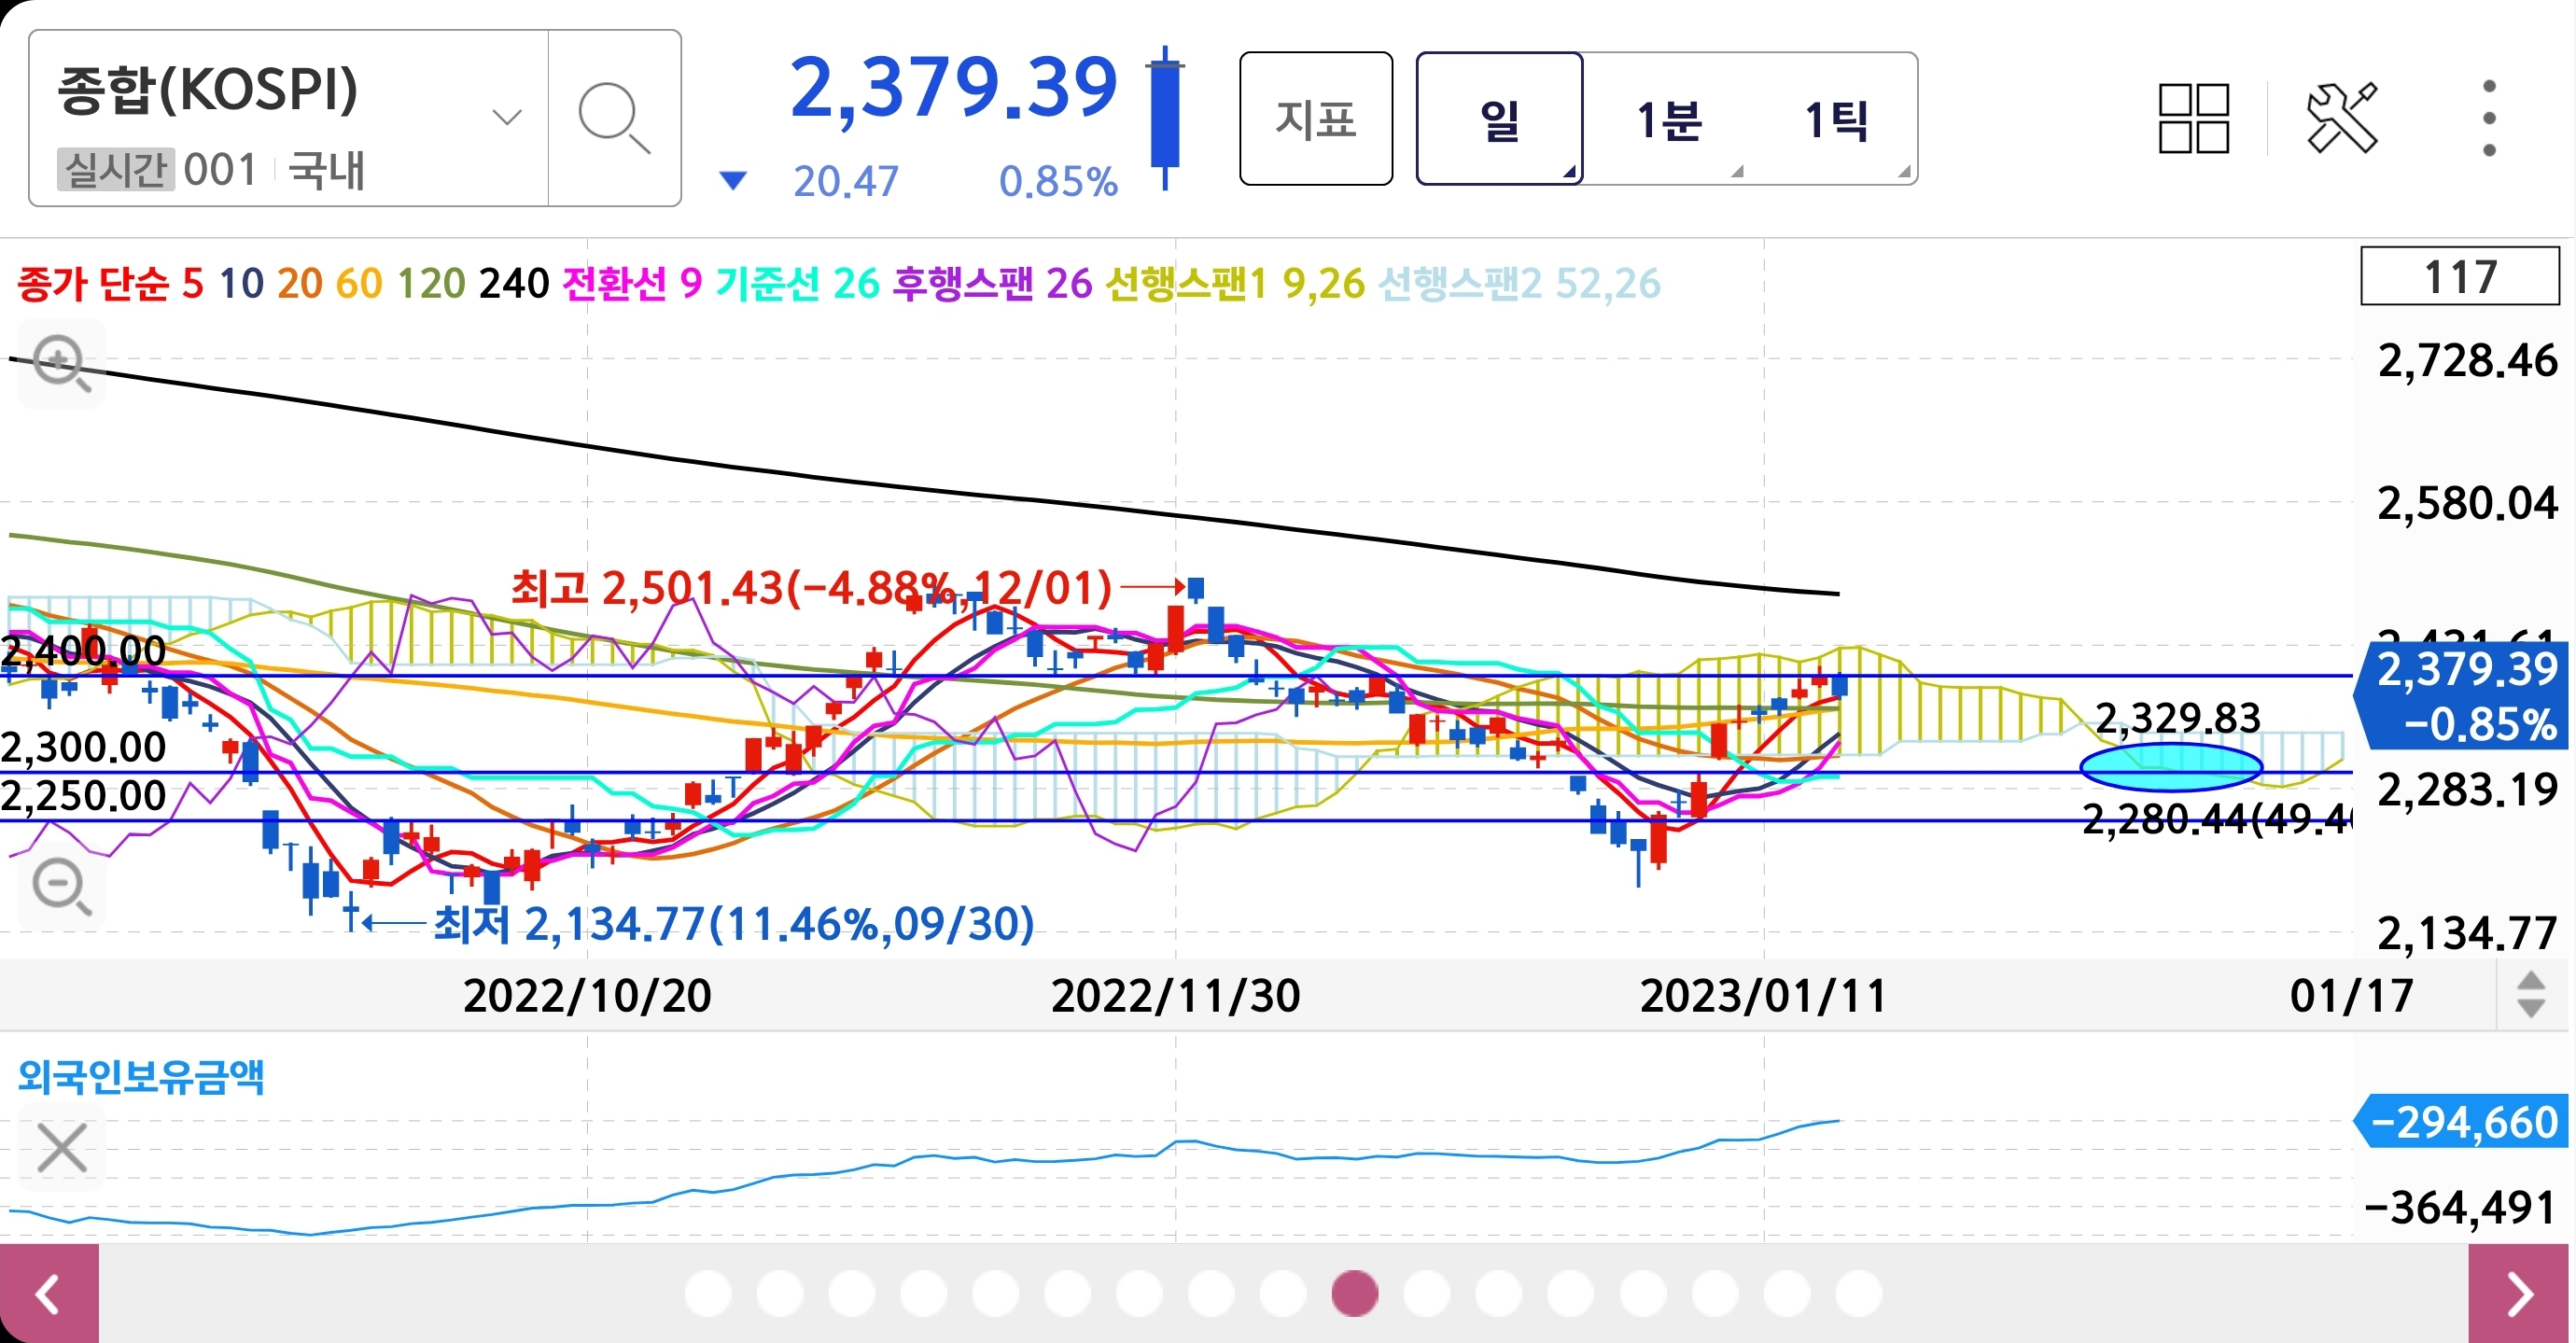
Task: Go to previous page with left arrow
Action: (x=49, y=1294)
